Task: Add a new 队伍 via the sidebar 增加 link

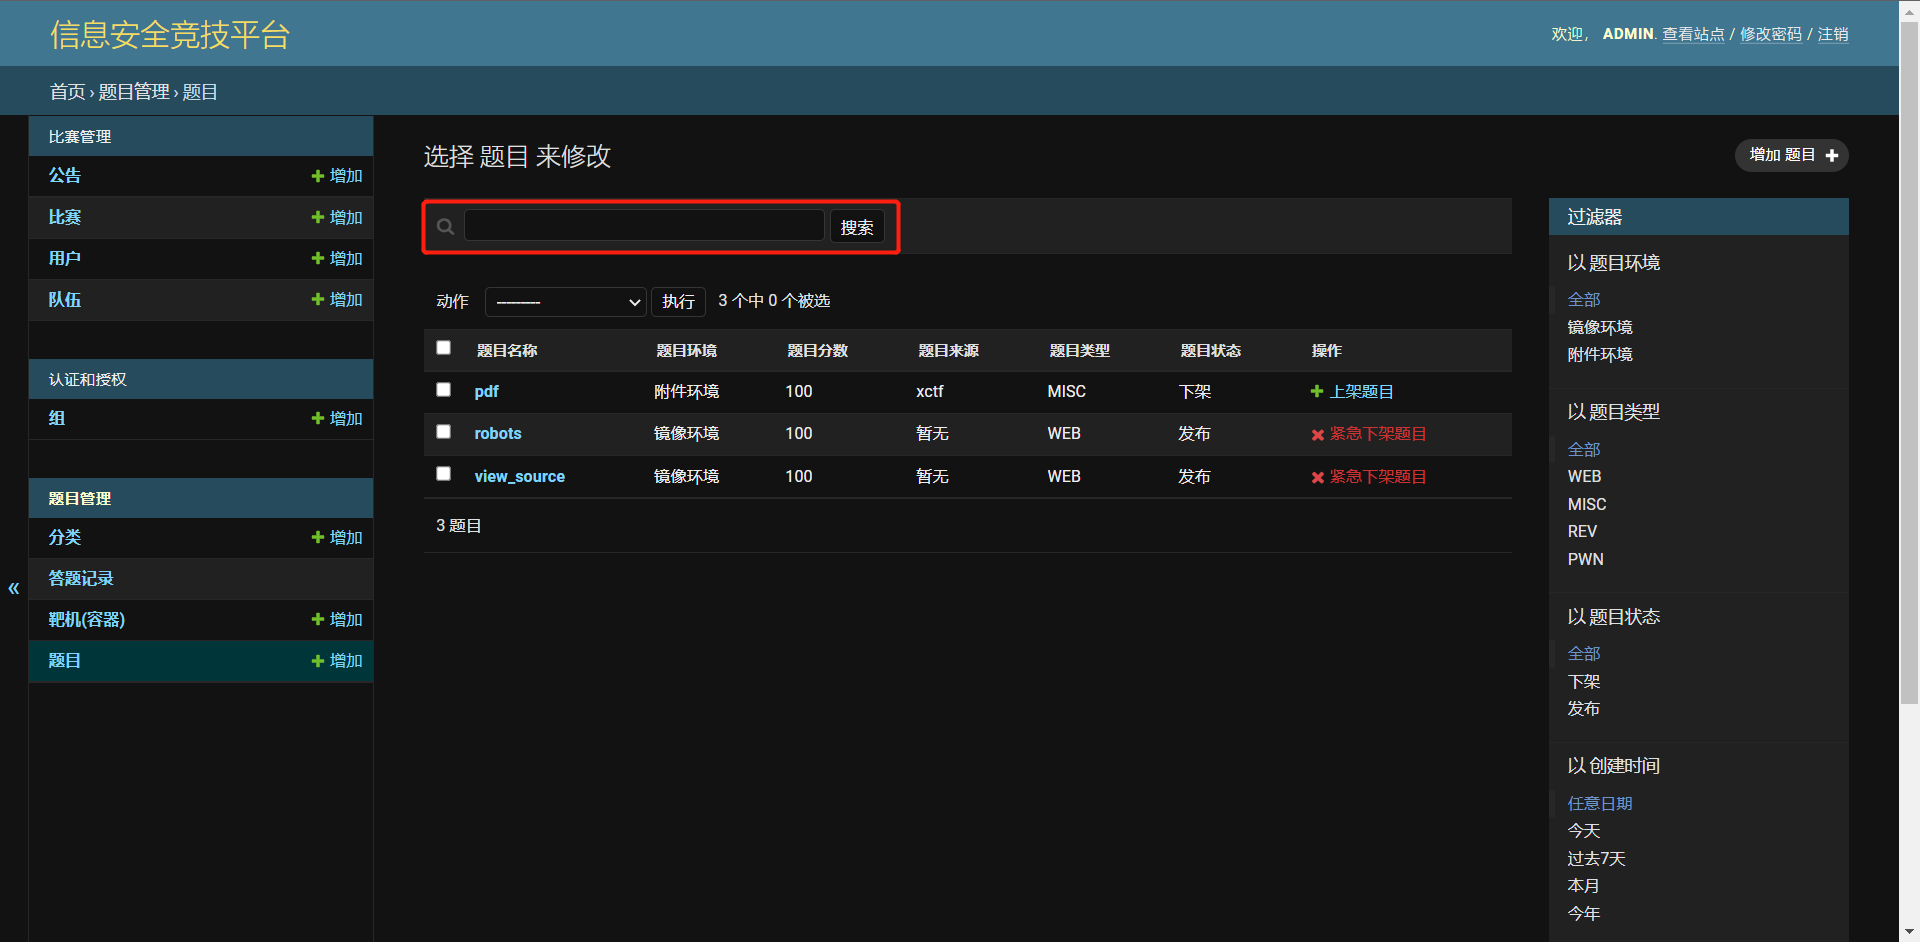Action: [x=337, y=299]
